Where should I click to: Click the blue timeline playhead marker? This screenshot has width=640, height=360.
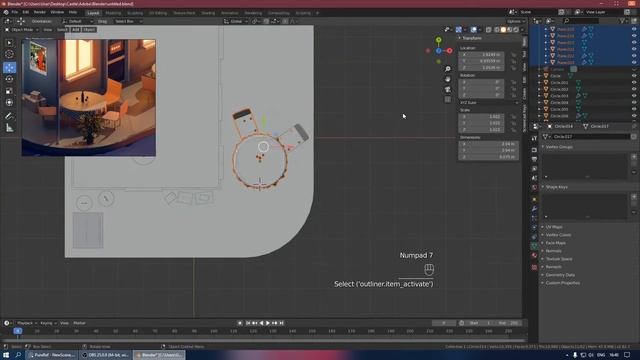18,331
